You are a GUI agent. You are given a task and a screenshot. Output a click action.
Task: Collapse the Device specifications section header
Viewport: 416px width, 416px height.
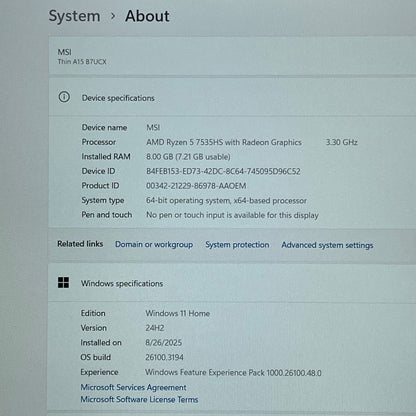[232, 97]
